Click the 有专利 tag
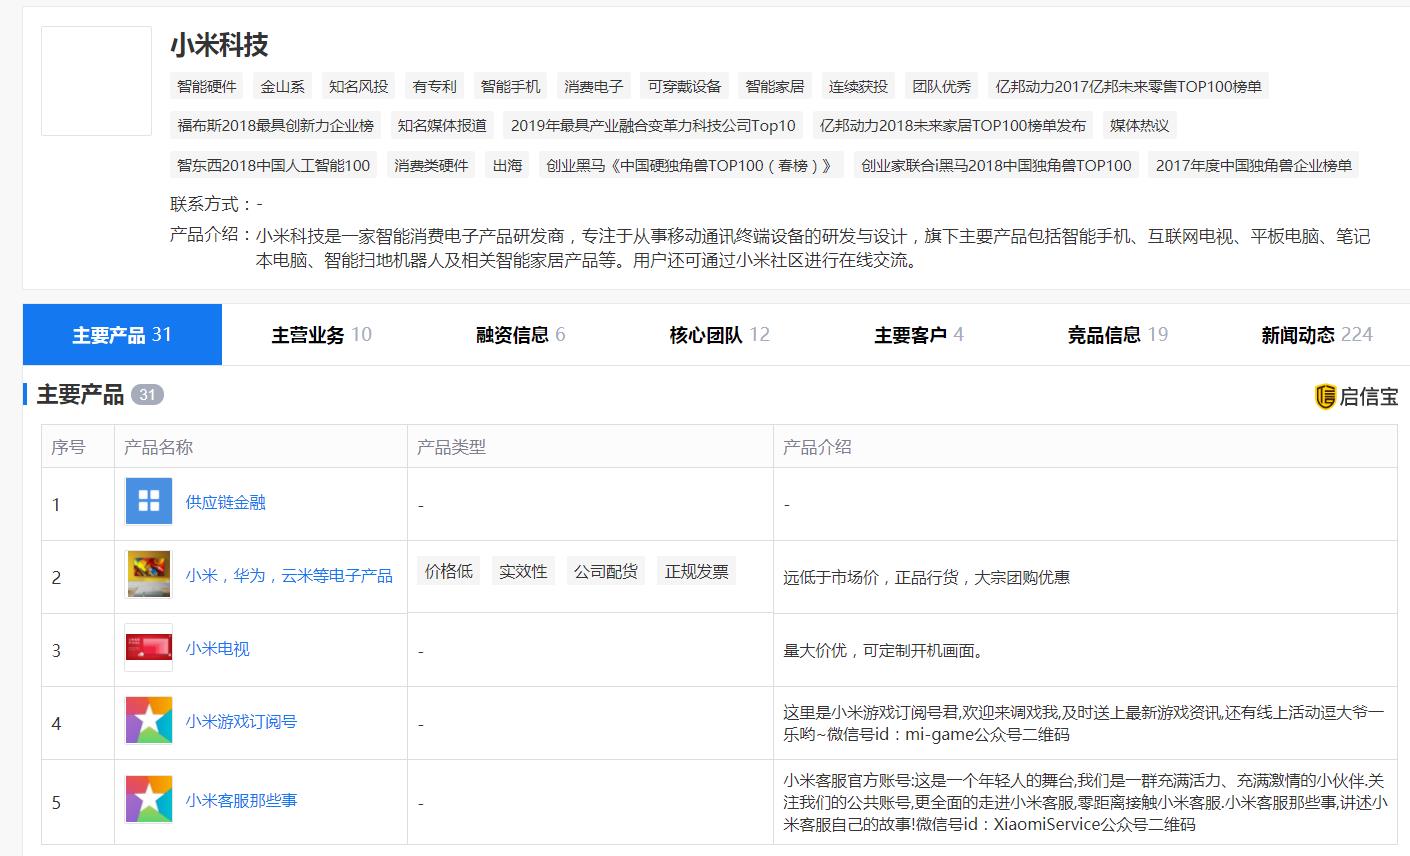This screenshot has height=856, width=1410. coord(435,86)
